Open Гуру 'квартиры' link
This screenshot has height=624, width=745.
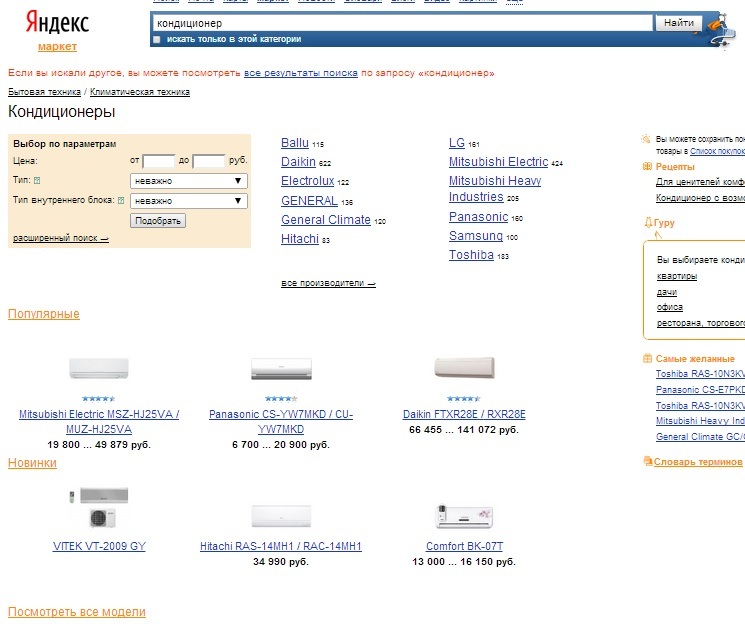(x=677, y=276)
